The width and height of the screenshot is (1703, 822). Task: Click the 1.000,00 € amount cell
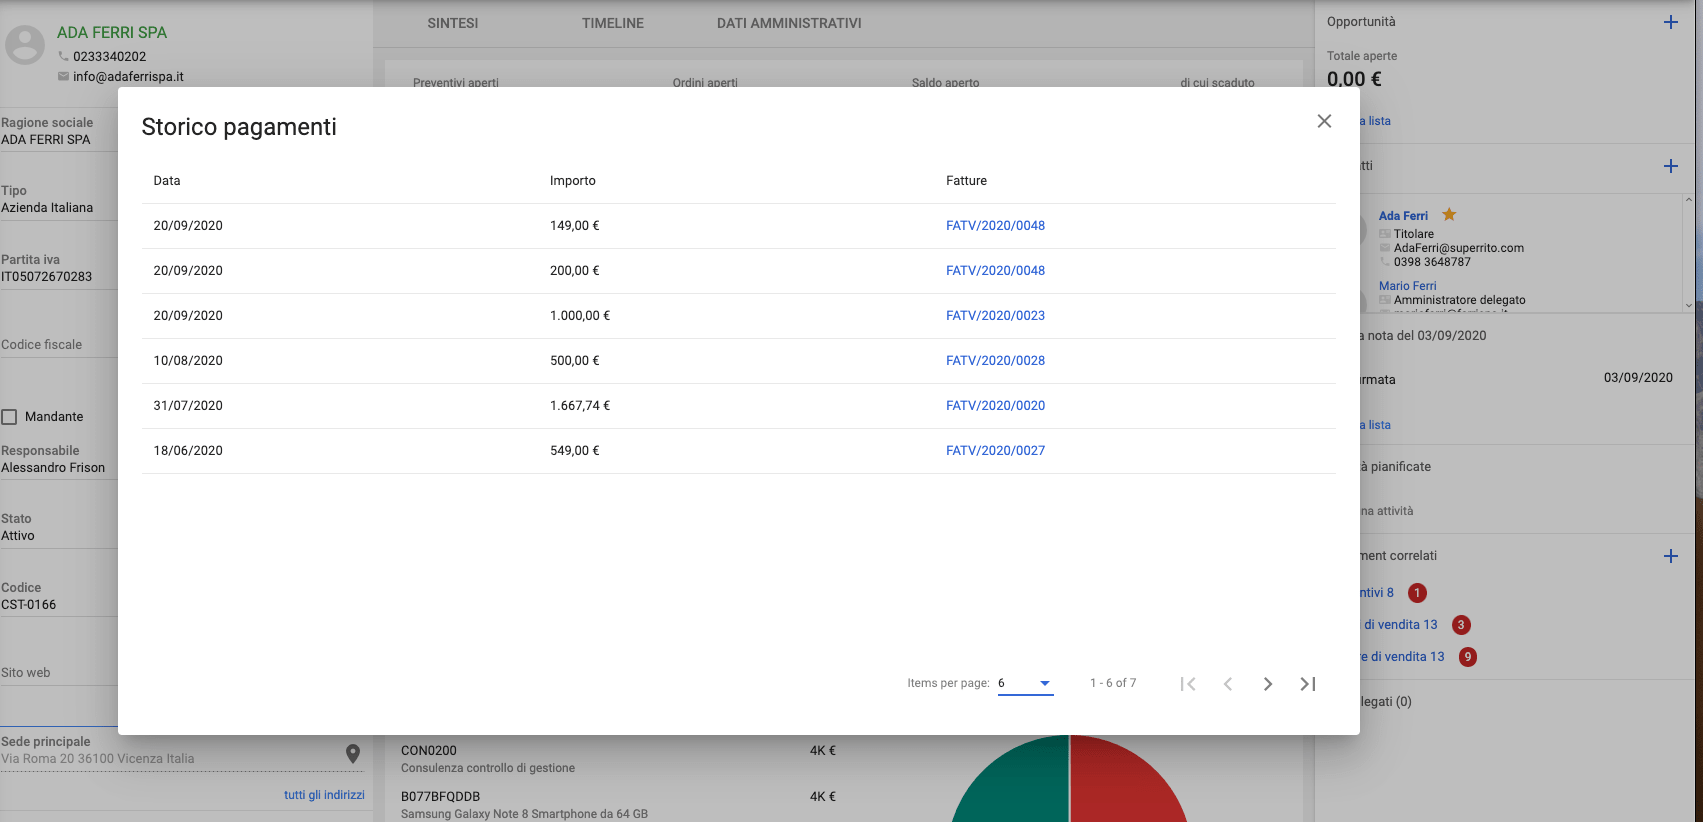coord(580,316)
